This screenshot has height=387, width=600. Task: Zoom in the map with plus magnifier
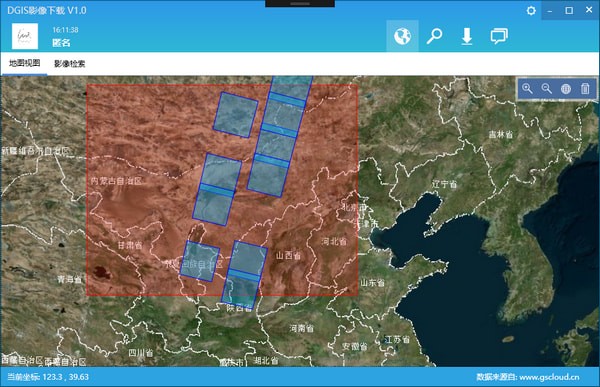pyautogui.click(x=527, y=89)
